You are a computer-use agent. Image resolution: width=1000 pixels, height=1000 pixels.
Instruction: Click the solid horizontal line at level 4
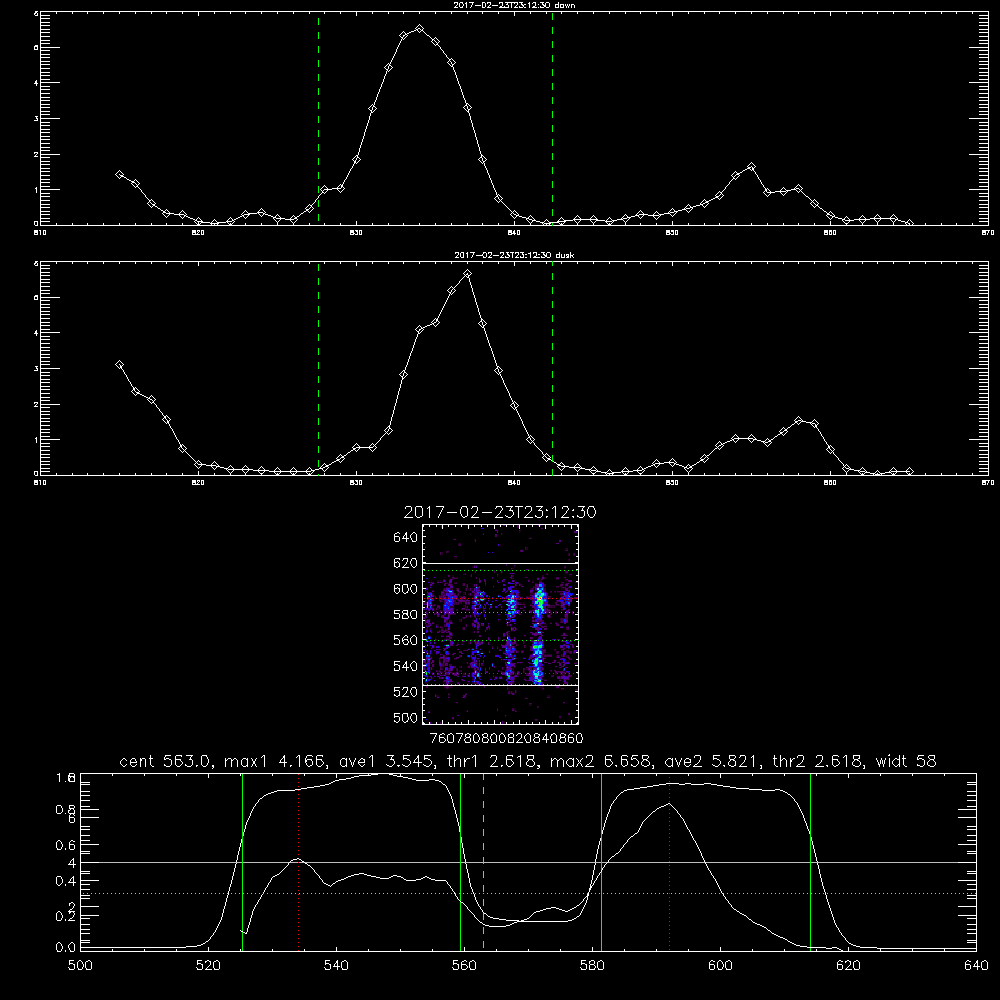tap(528, 862)
